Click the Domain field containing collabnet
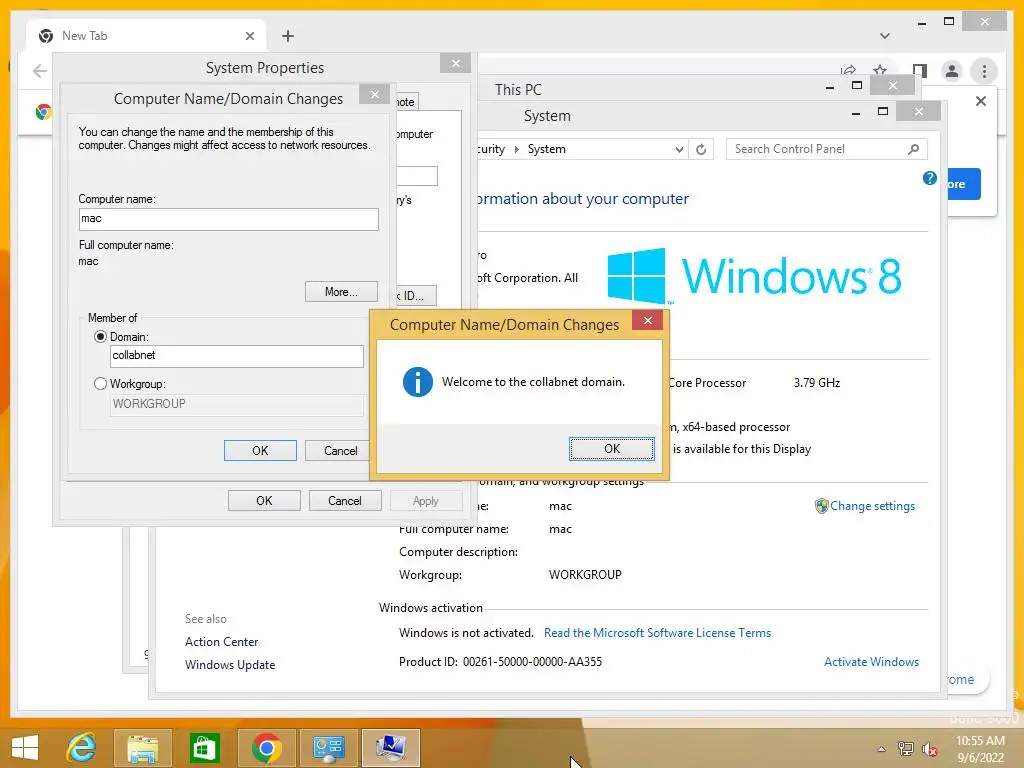Viewport: 1024px width, 768px height. [x=236, y=356]
